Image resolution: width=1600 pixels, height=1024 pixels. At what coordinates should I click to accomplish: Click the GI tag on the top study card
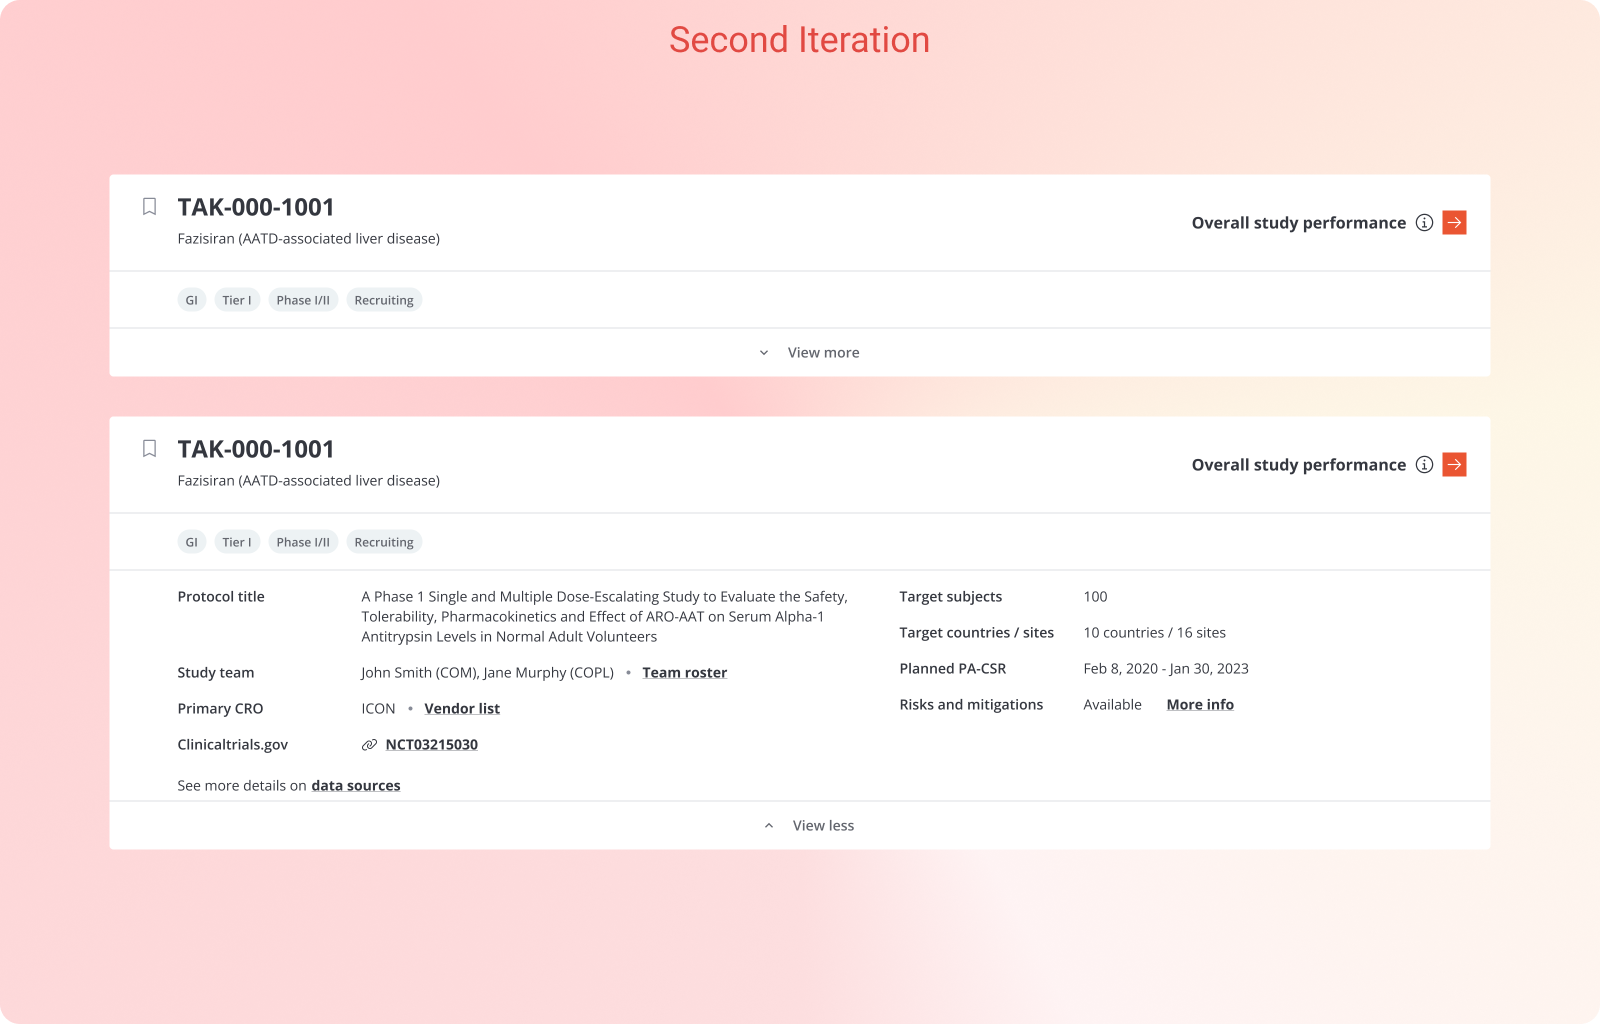pos(191,299)
